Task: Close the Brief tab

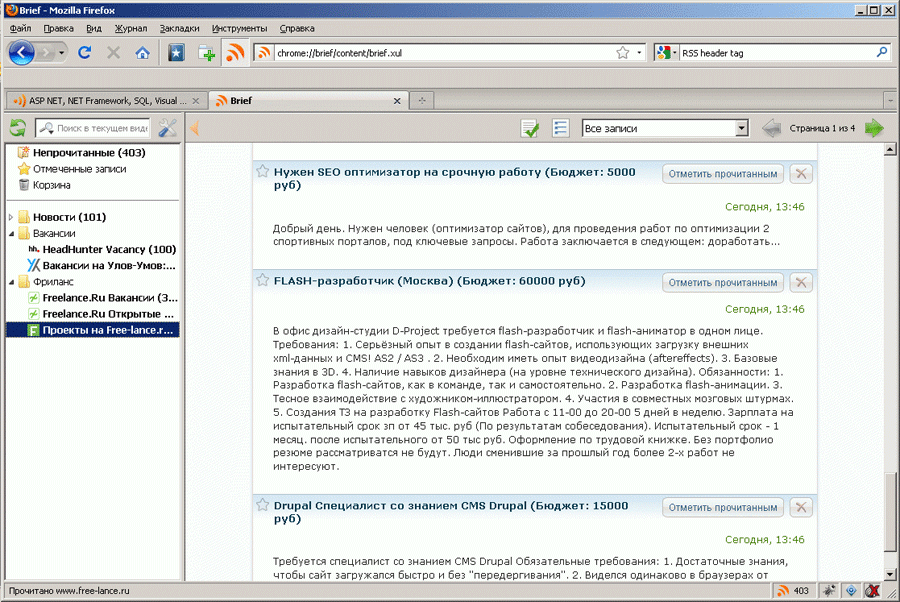Action: 397,101
